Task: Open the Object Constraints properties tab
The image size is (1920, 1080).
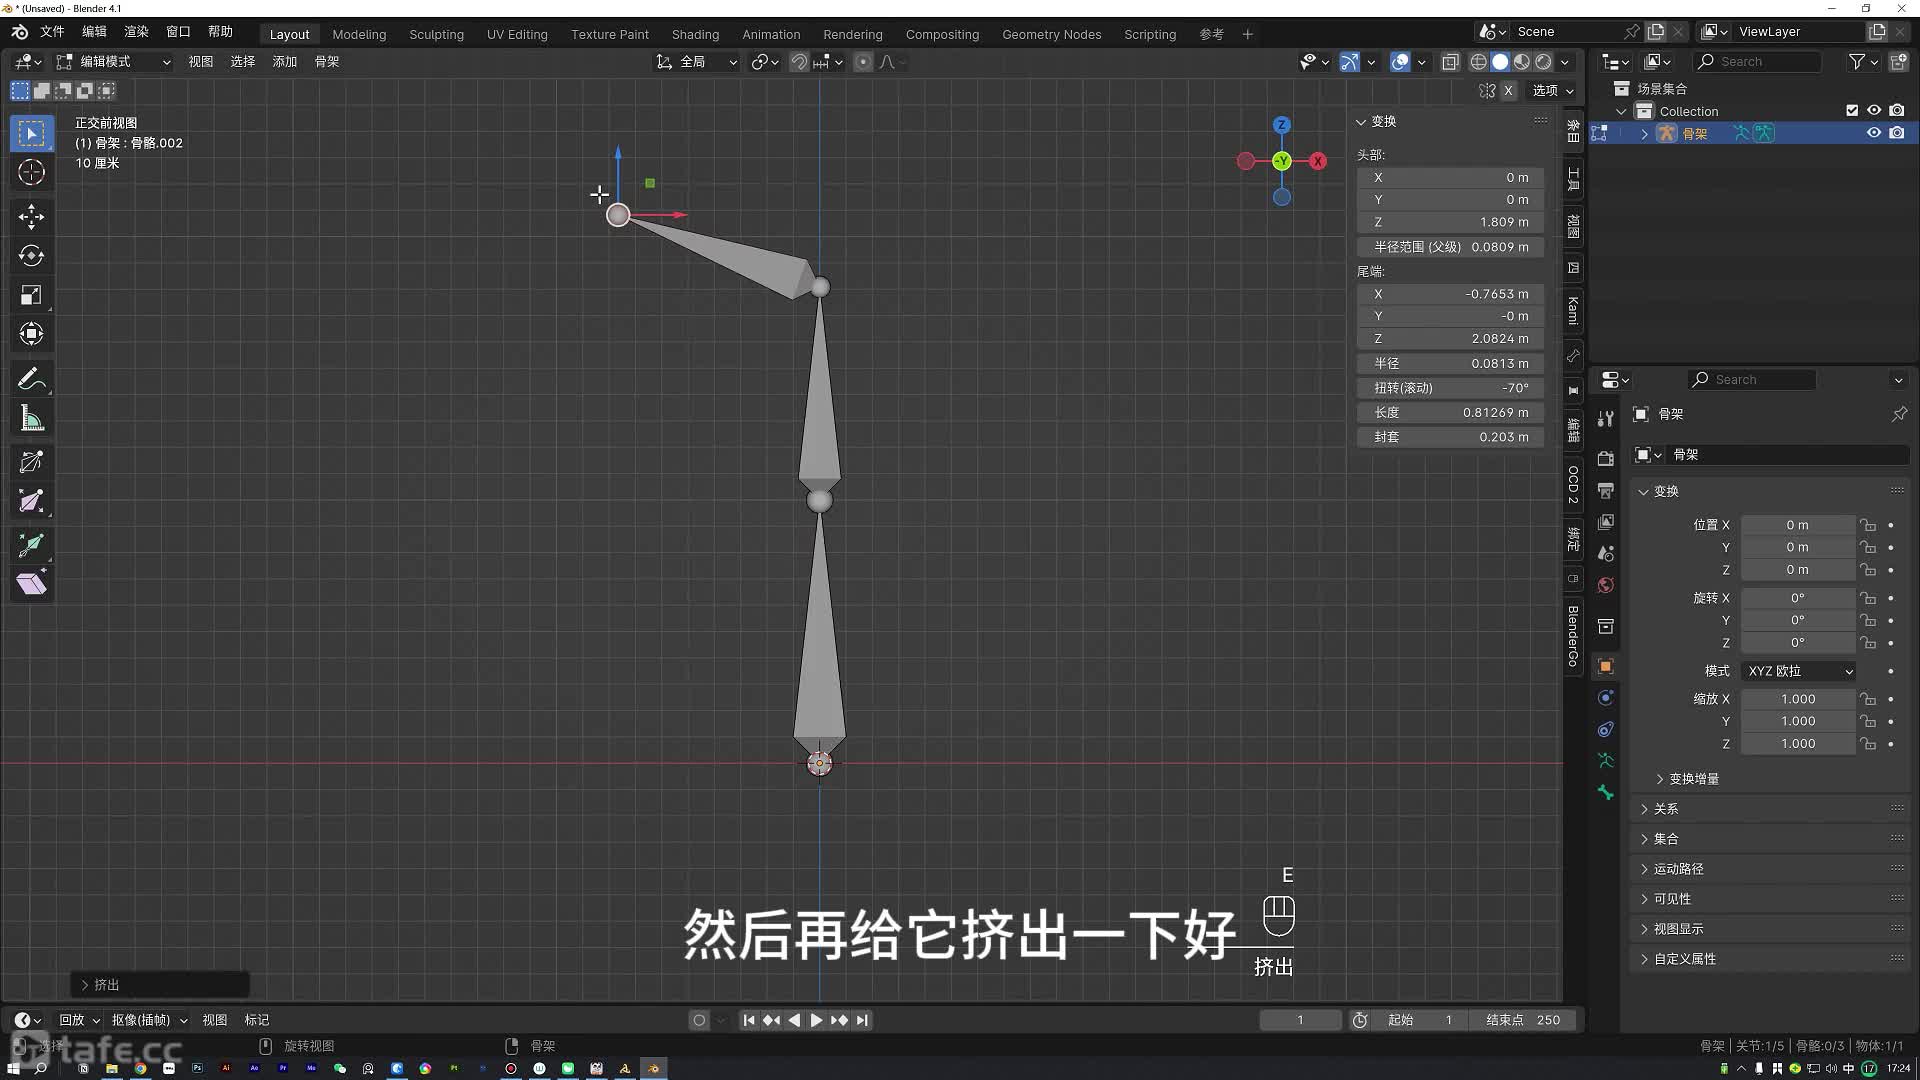Action: point(1605,729)
